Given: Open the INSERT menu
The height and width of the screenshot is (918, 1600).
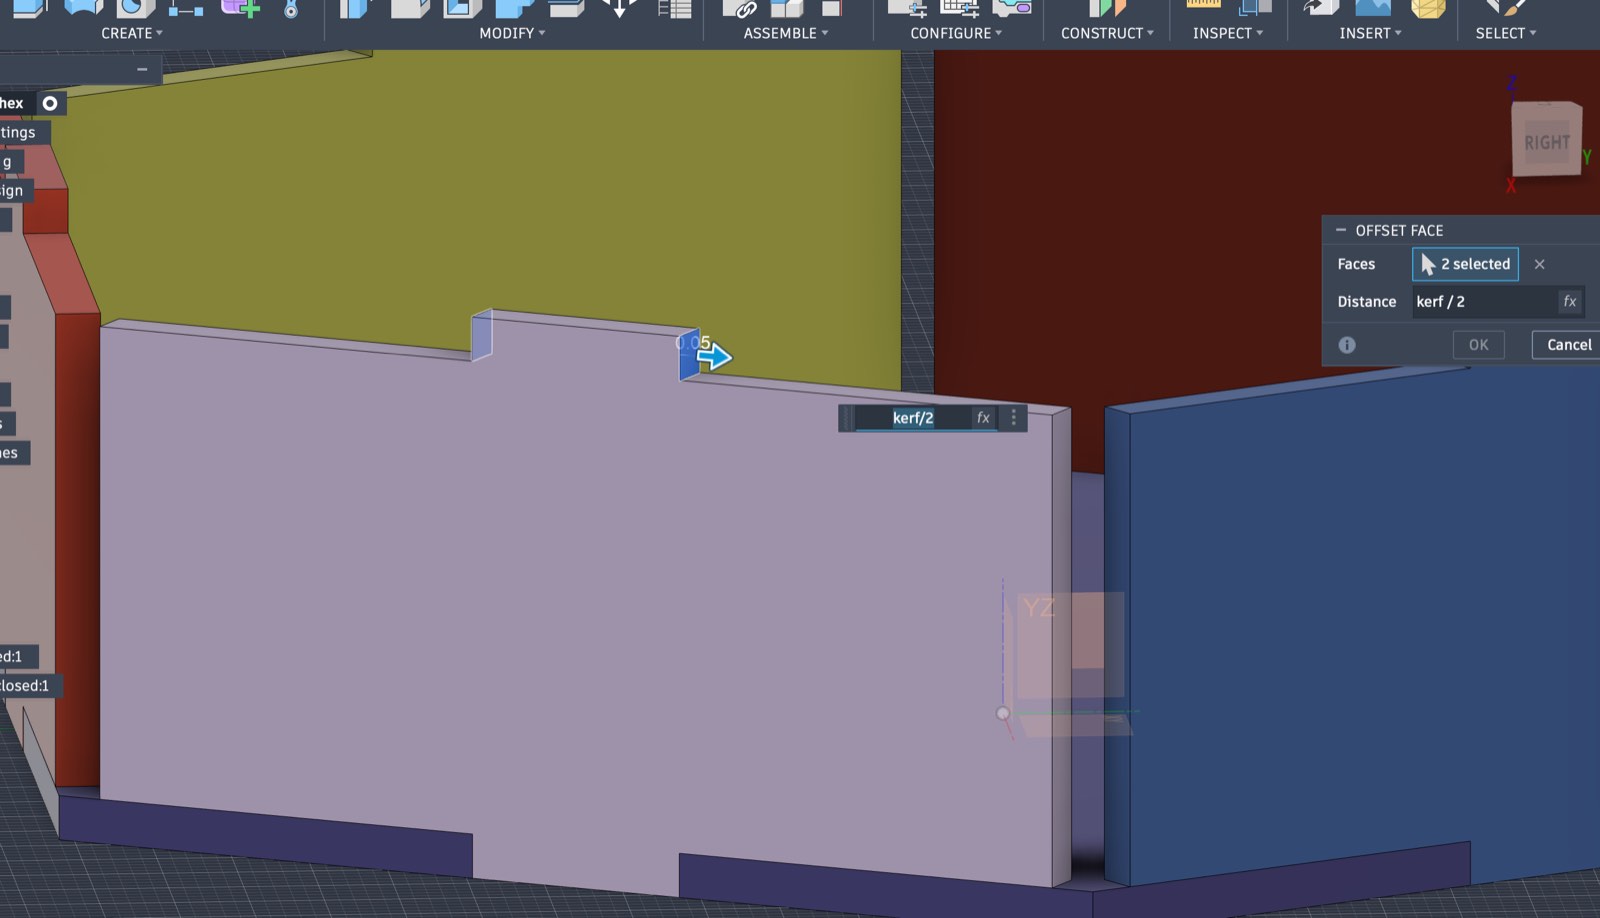Looking at the screenshot, I should (x=1370, y=33).
